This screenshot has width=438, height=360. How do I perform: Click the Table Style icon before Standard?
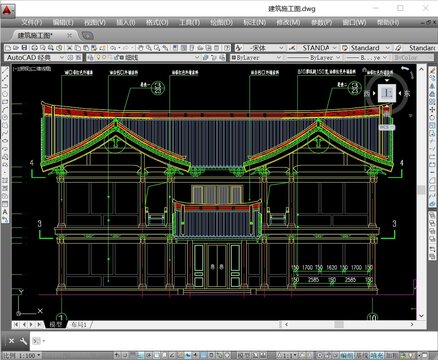[x=345, y=48]
